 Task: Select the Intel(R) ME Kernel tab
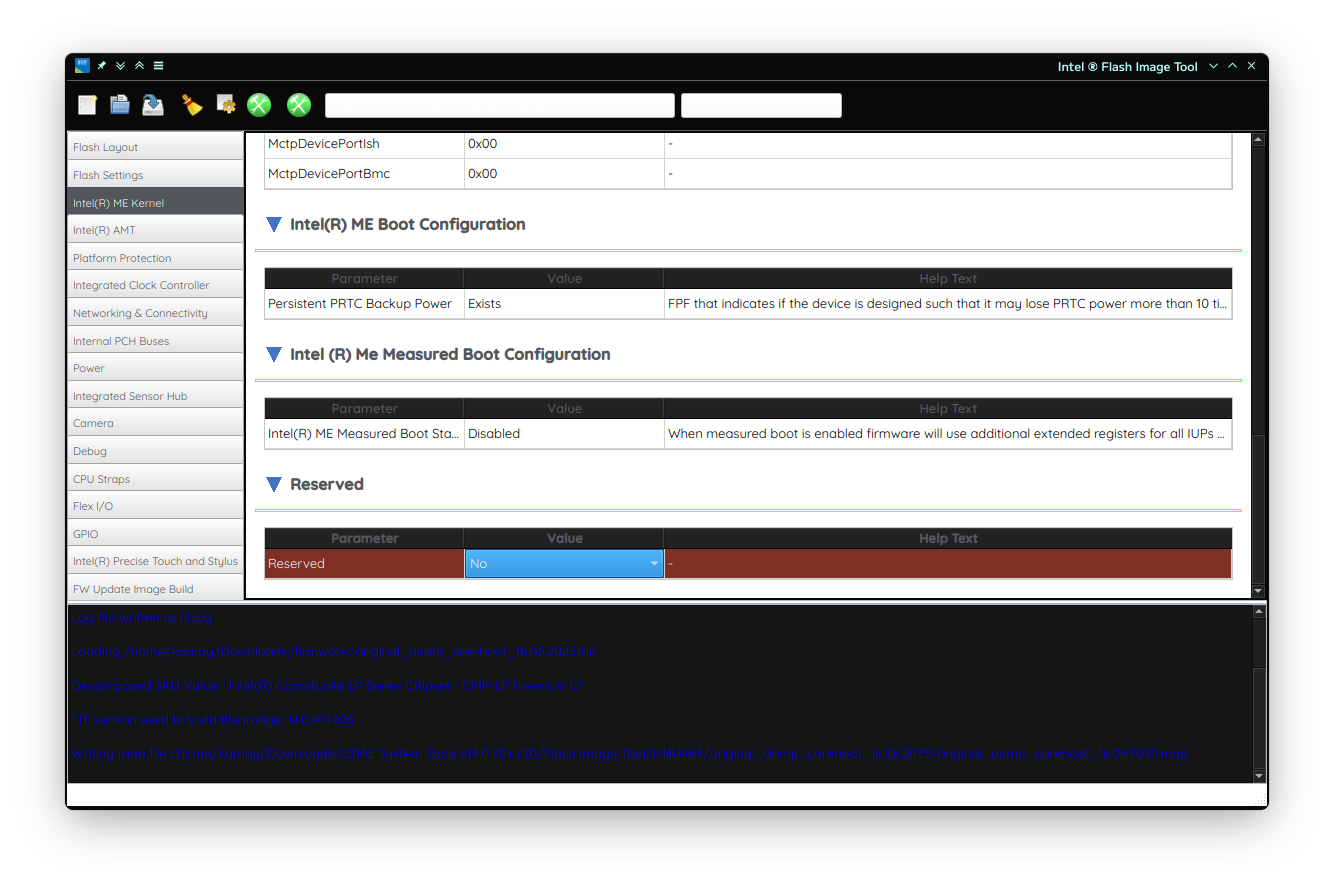(155, 203)
